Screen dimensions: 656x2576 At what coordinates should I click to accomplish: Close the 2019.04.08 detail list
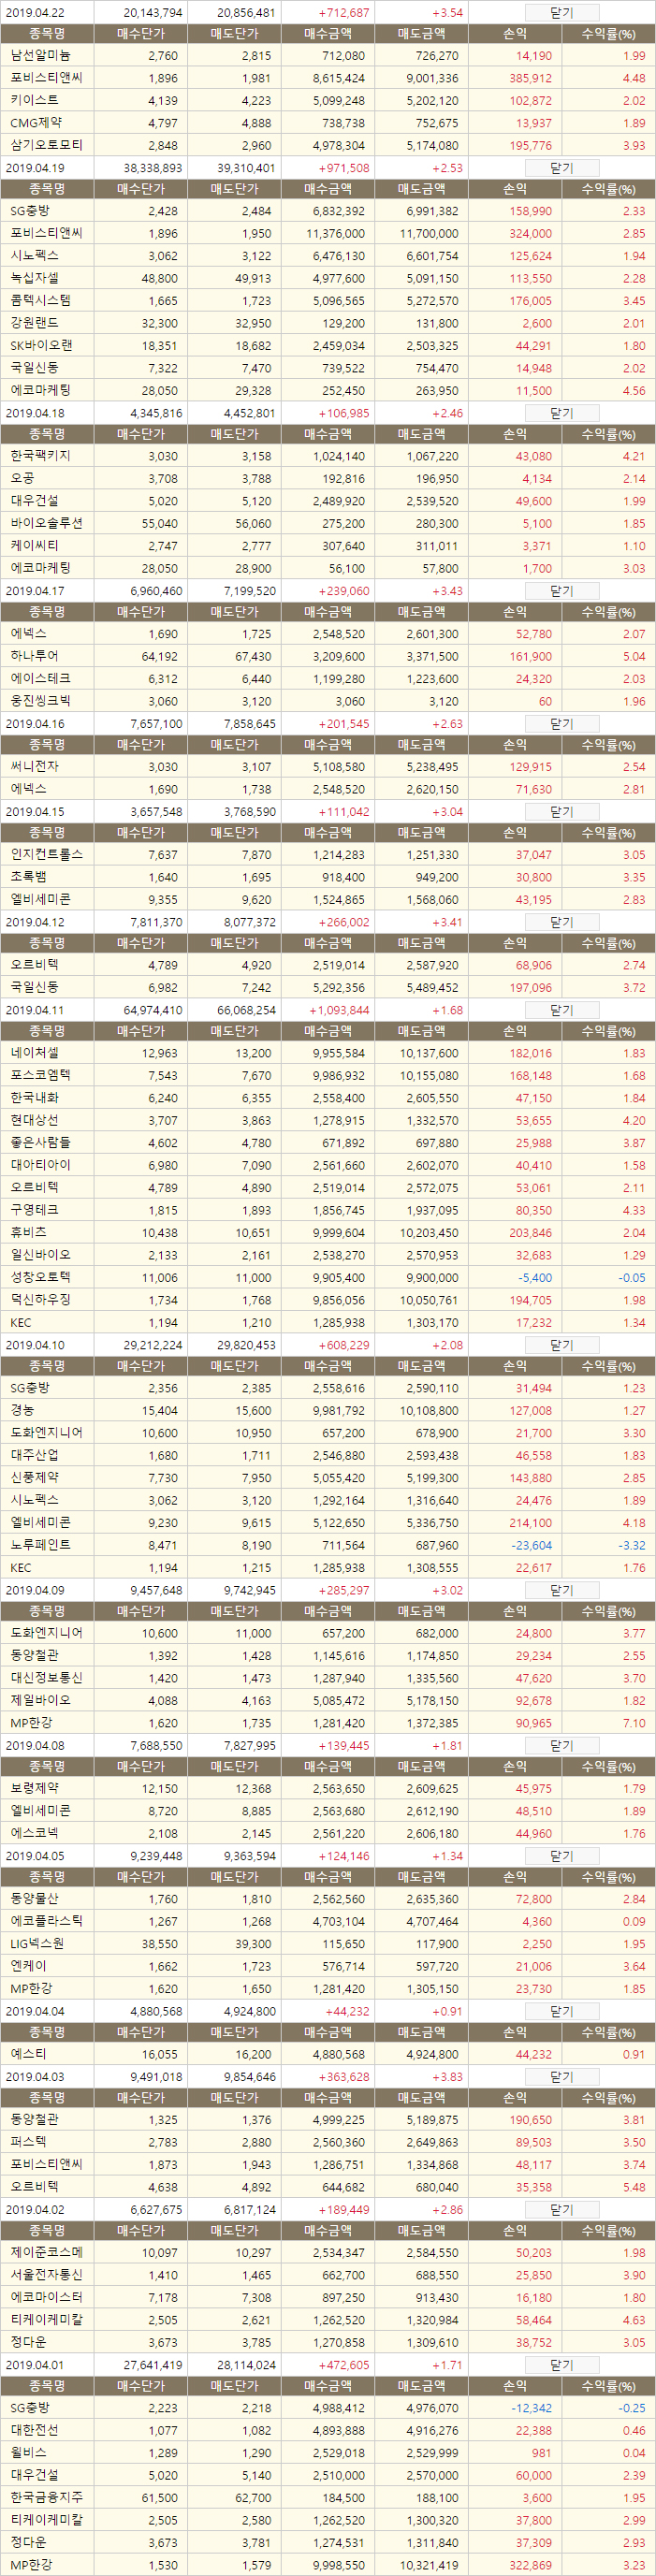click(562, 1745)
